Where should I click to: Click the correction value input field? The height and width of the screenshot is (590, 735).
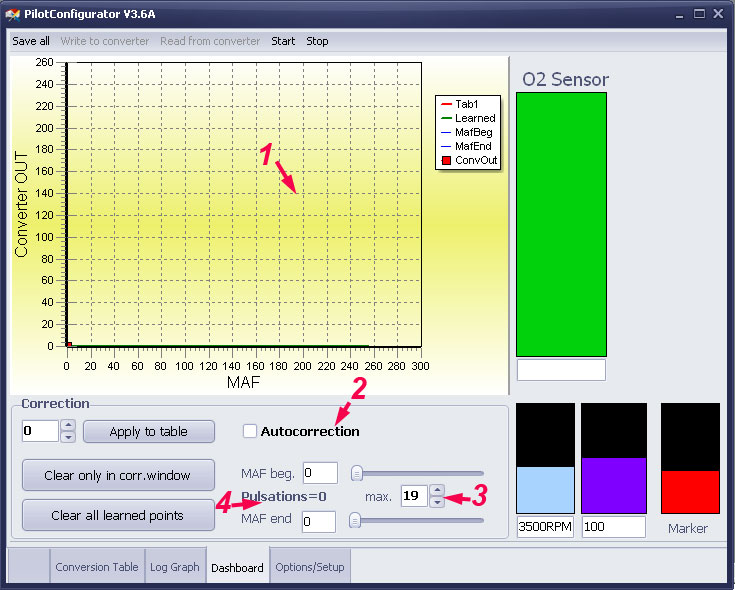40,431
